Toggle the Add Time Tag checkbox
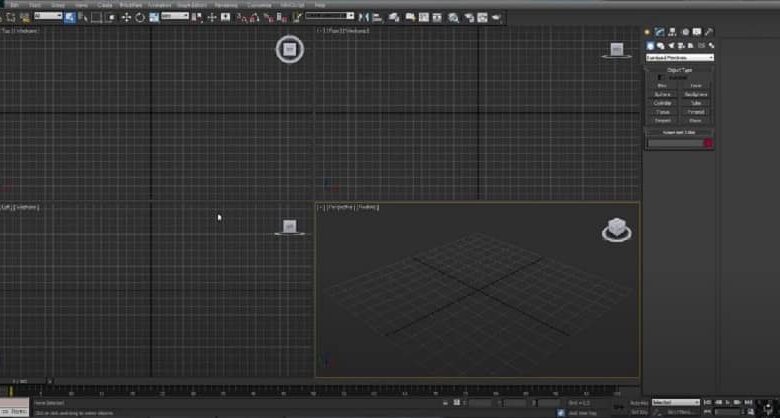Viewport: 780px width, 418px height. (561, 413)
